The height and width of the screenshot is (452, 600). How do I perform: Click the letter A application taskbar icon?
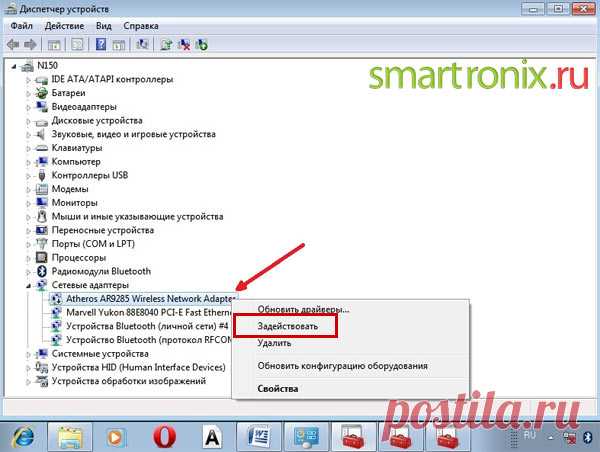212,437
